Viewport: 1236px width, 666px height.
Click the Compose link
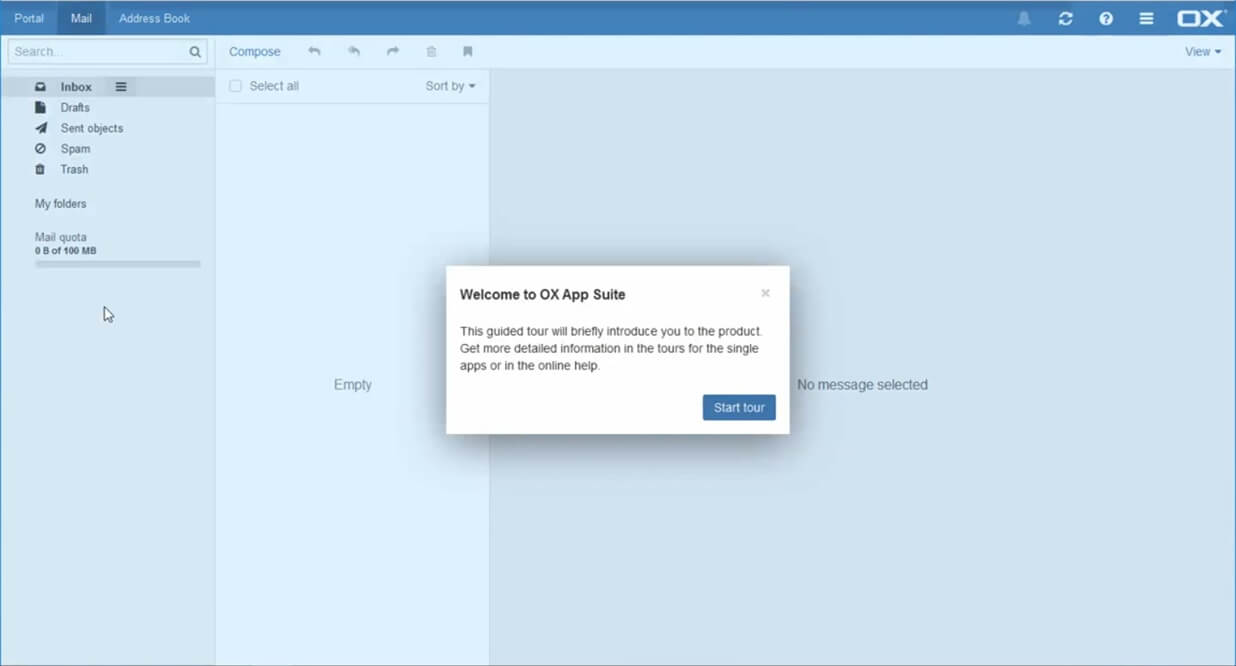tap(255, 51)
